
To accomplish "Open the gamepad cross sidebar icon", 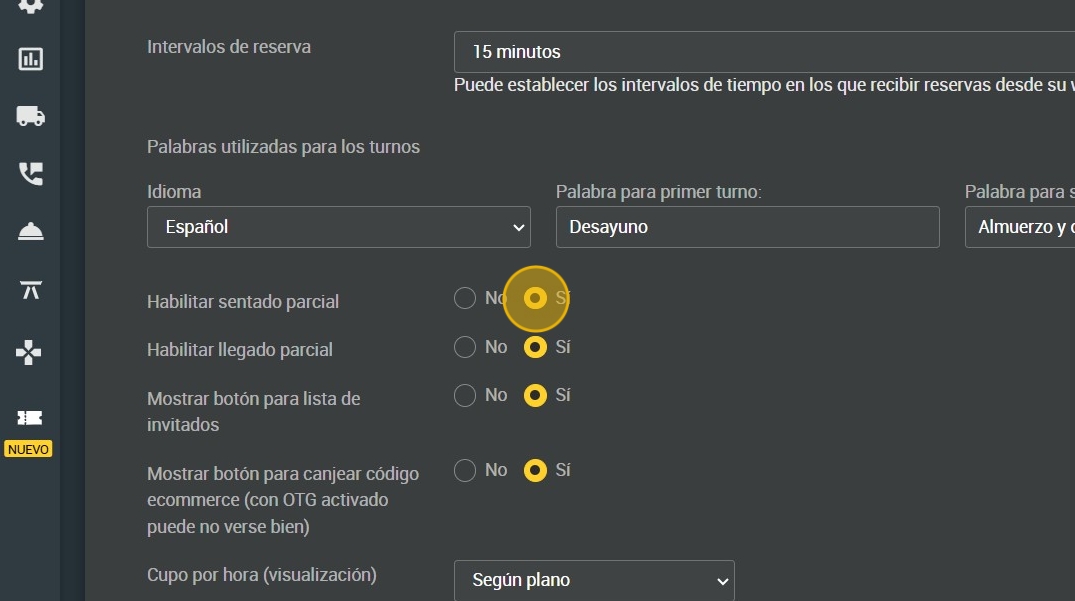I will point(29,352).
